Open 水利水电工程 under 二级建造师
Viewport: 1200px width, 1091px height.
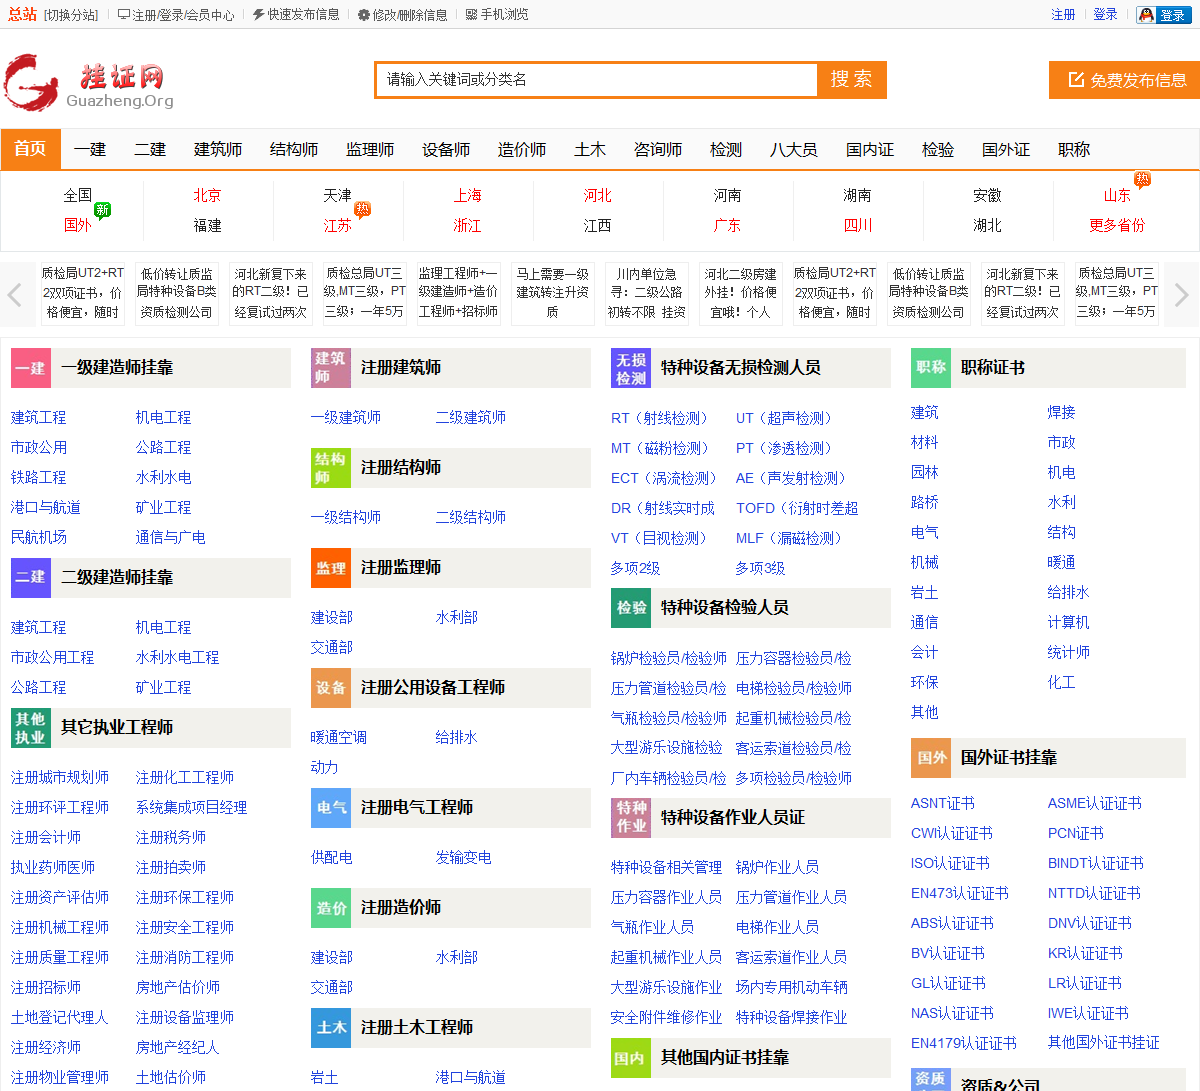tap(177, 658)
